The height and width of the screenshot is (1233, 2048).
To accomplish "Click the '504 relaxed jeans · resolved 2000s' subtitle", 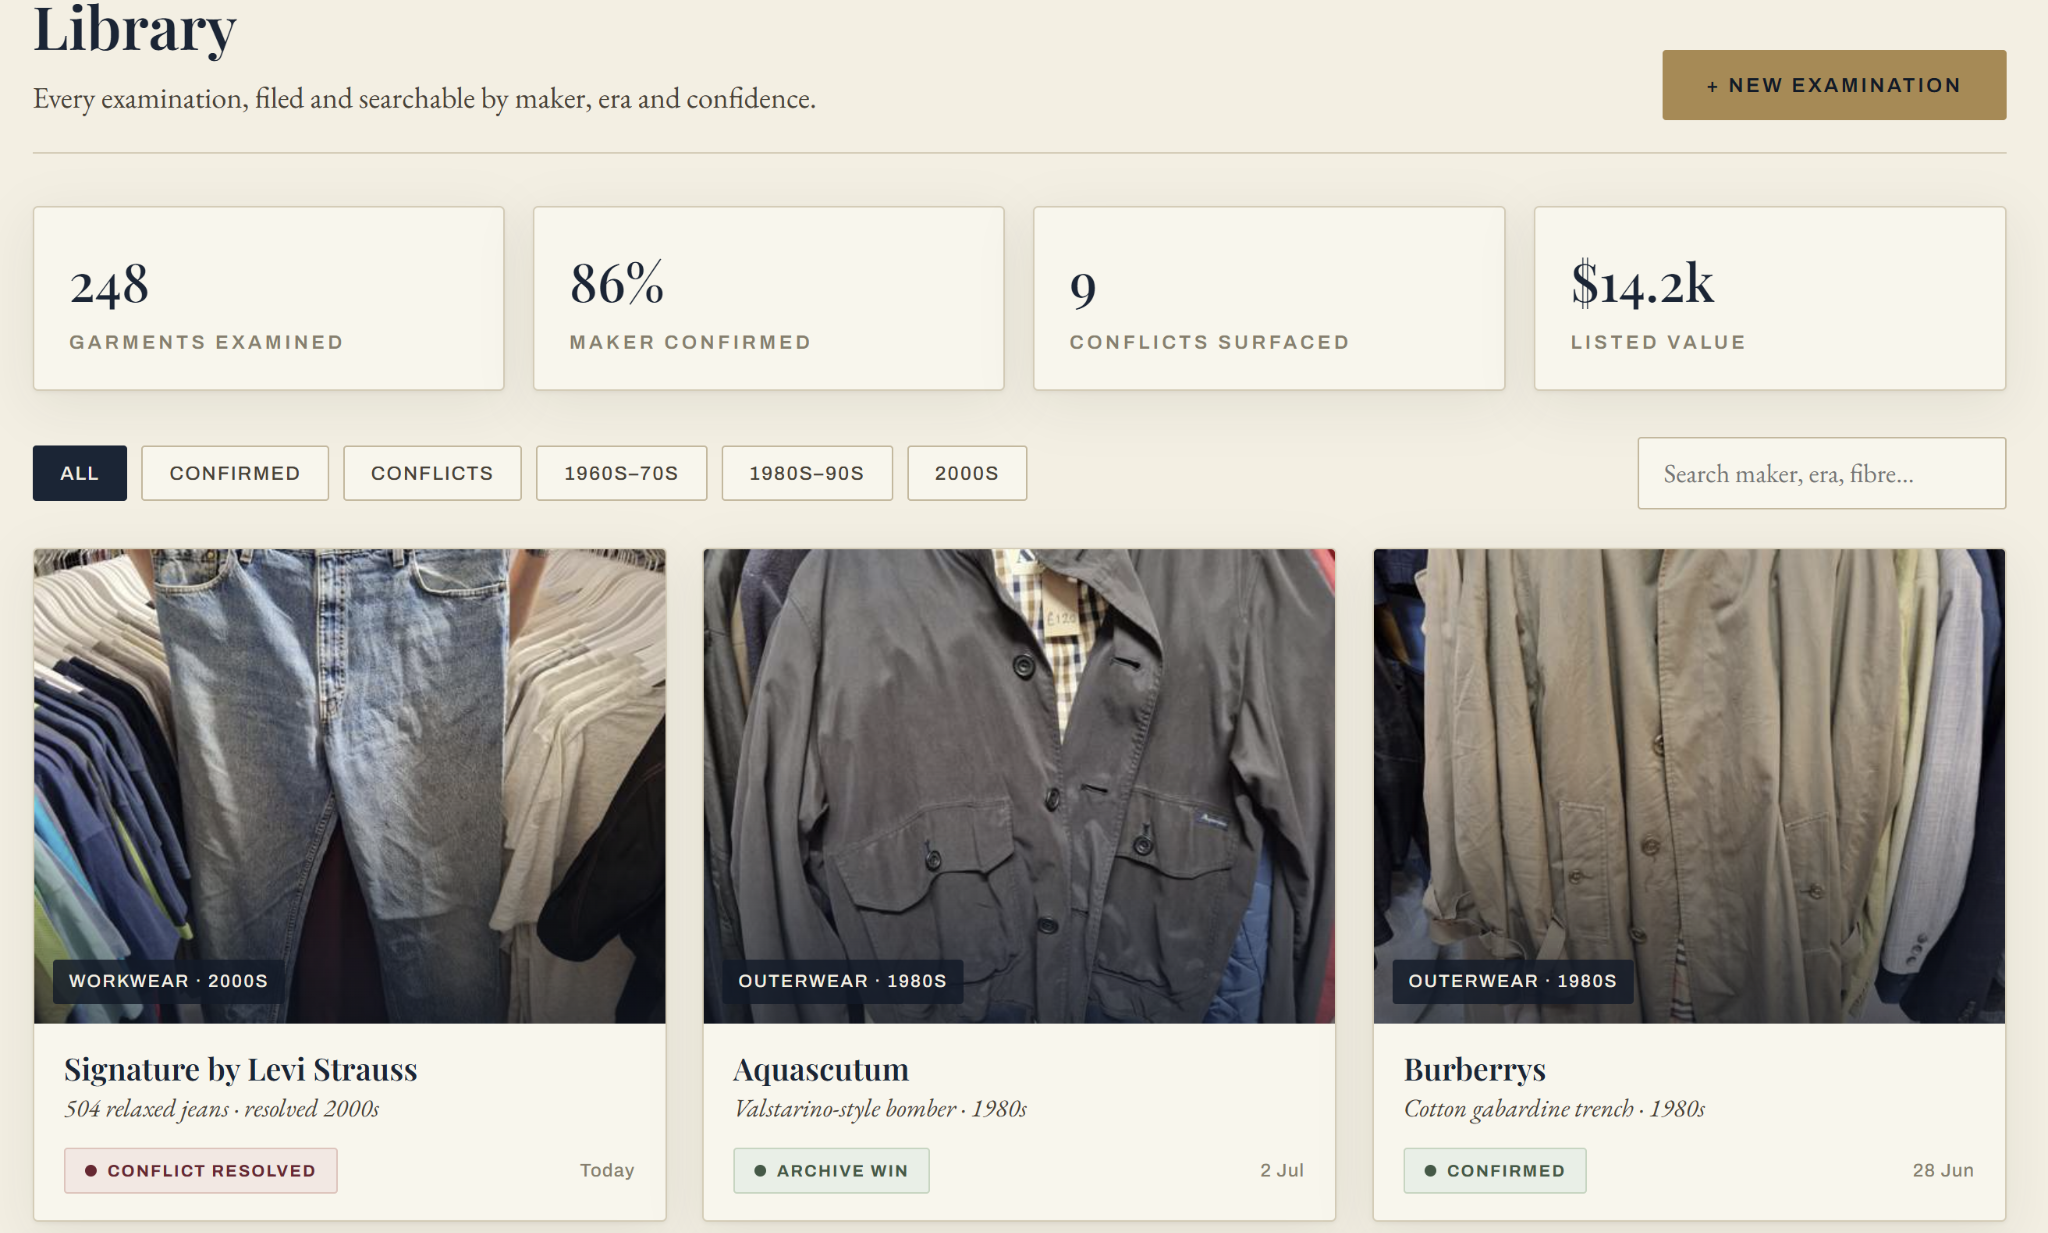I will (x=222, y=1109).
